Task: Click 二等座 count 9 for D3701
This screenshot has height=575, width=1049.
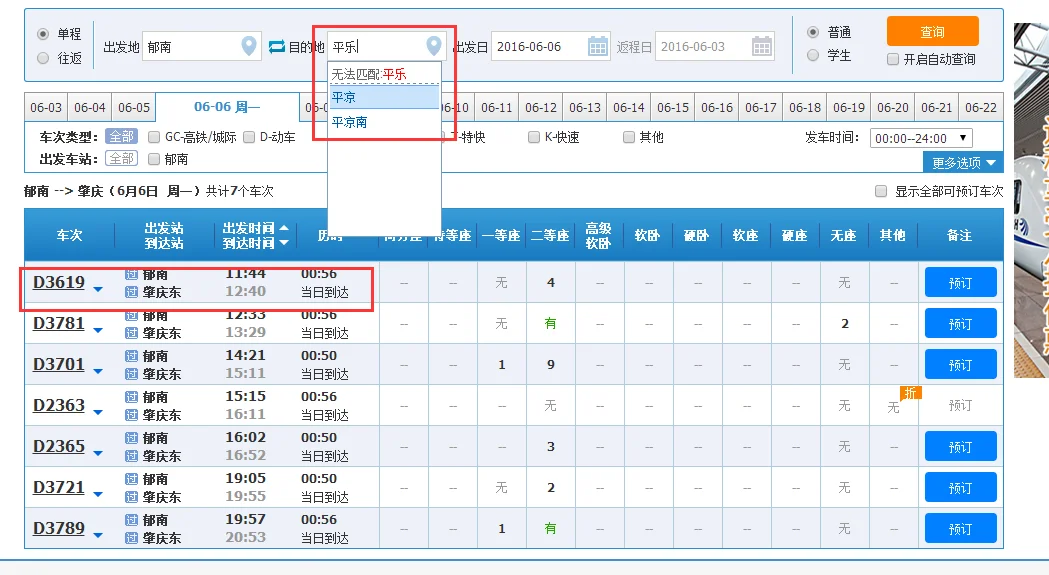Action: pyautogui.click(x=551, y=365)
